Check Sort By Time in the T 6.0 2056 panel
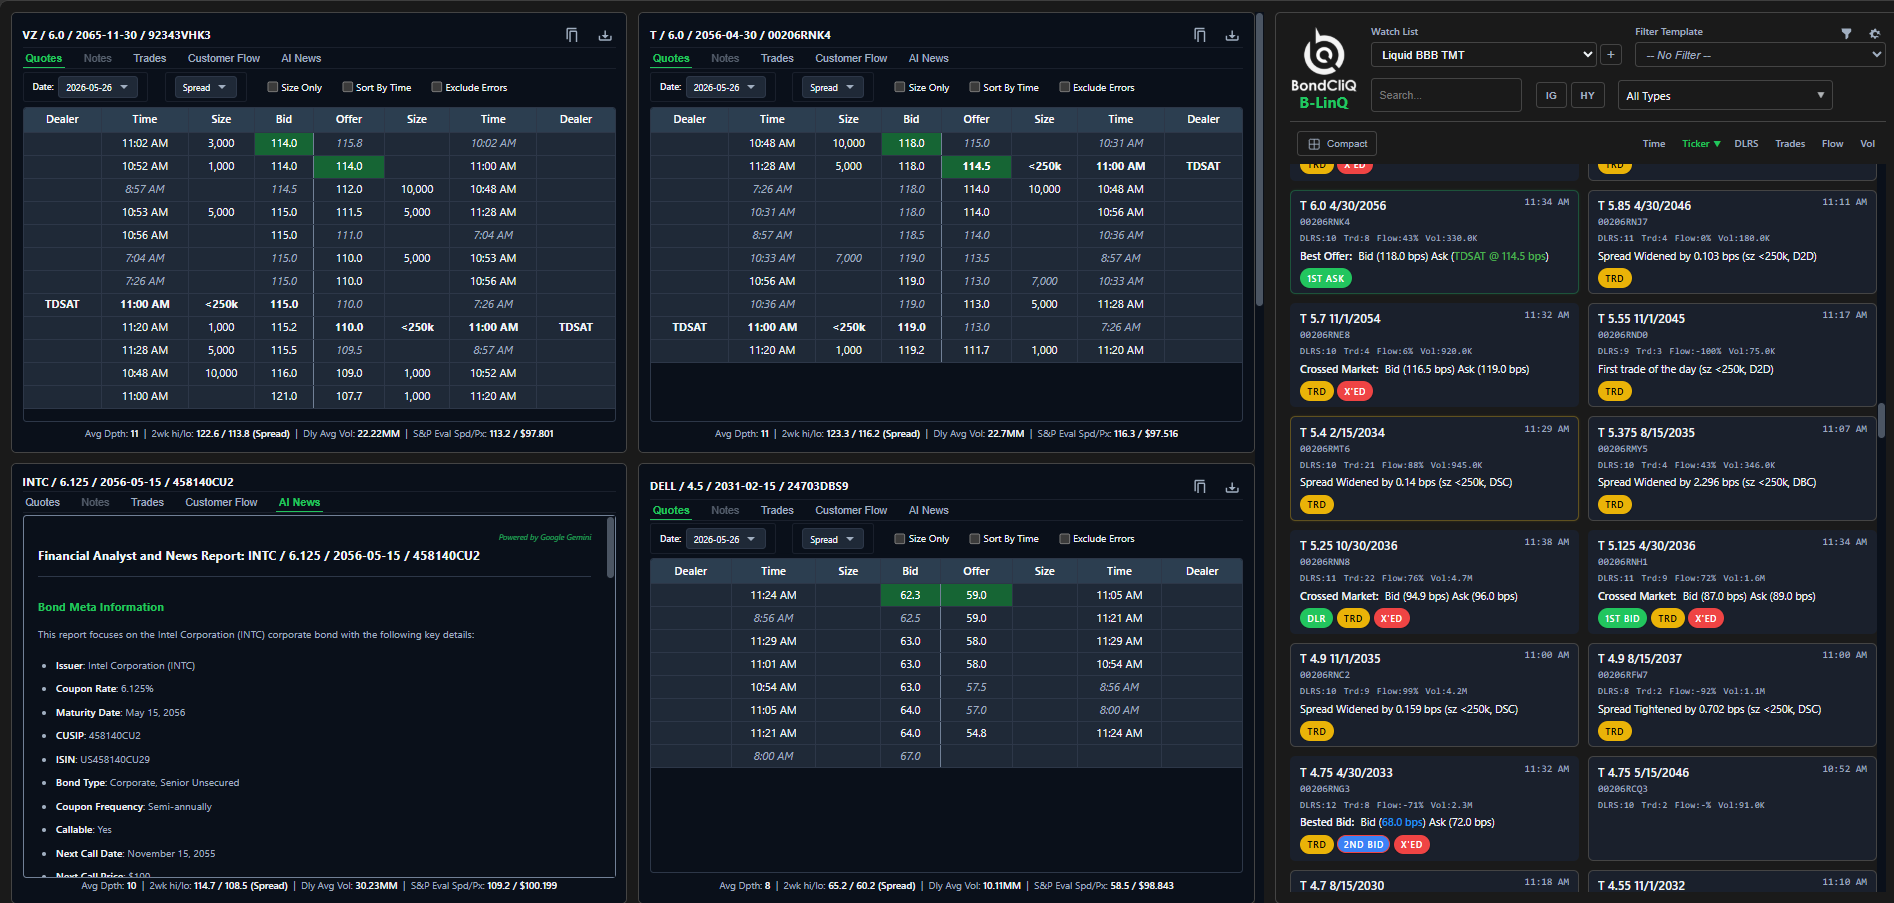The image size is (1894, 903). (x=974, y=87)
